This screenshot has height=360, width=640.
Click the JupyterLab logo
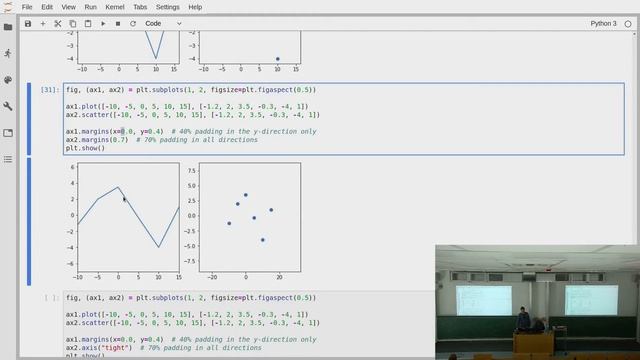(x=8, y=7)
